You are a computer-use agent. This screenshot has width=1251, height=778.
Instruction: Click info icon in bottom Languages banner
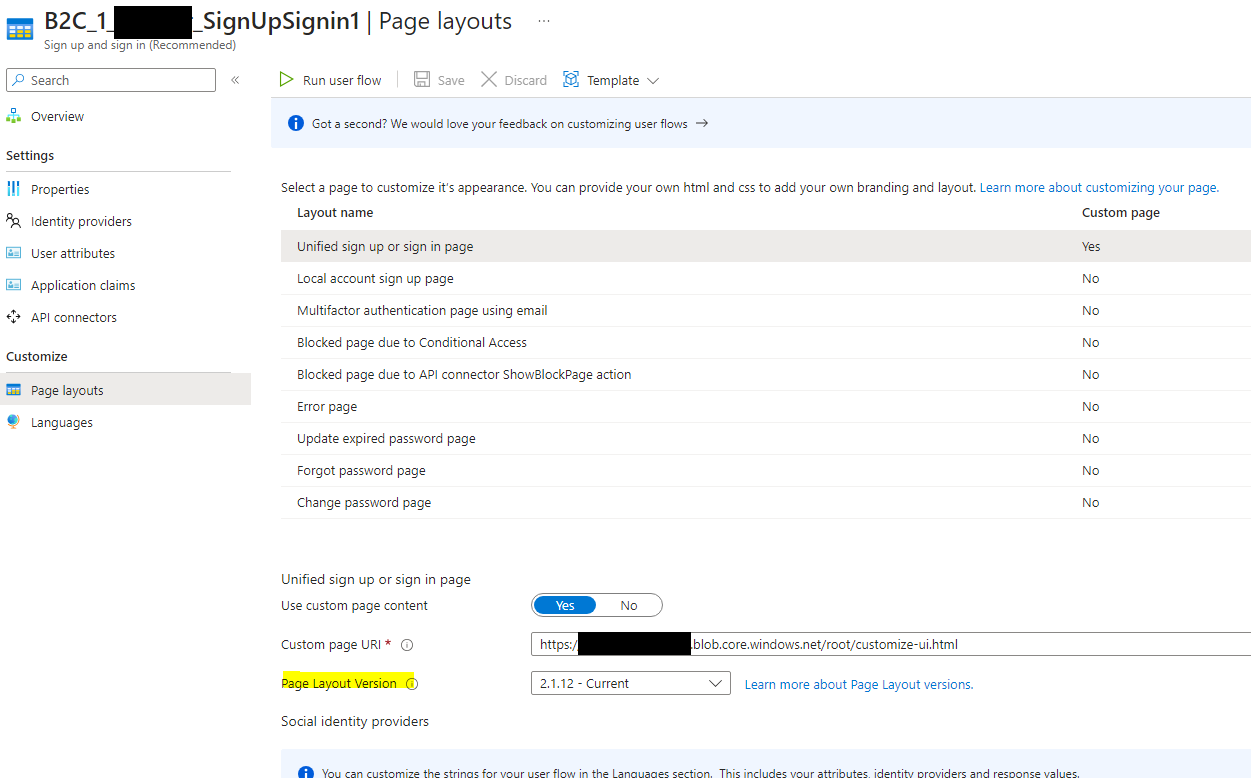tap(306, 773)
